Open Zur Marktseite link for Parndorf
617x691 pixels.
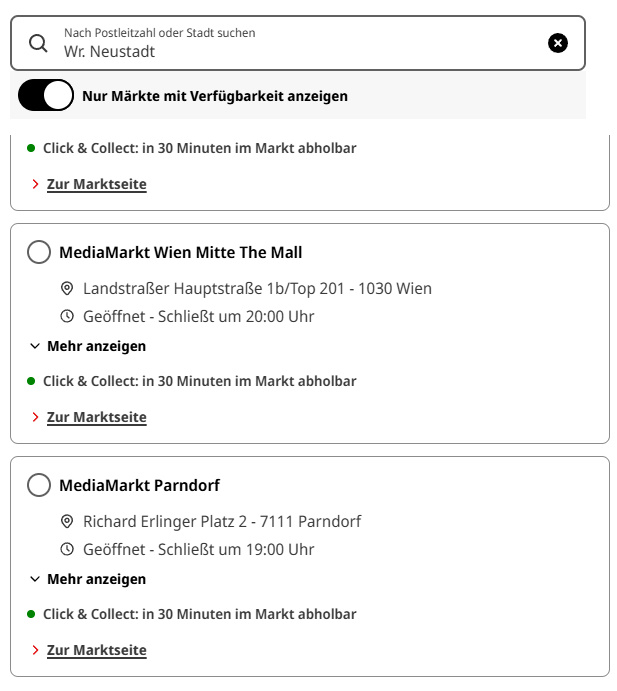pos(97,650)
